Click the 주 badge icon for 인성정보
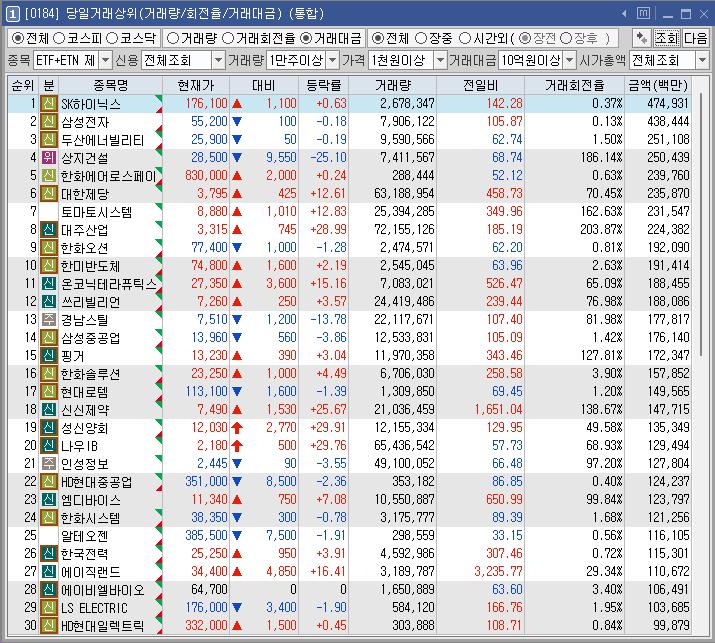This screenshot has height=643, width=715. (x=48, y=463)
